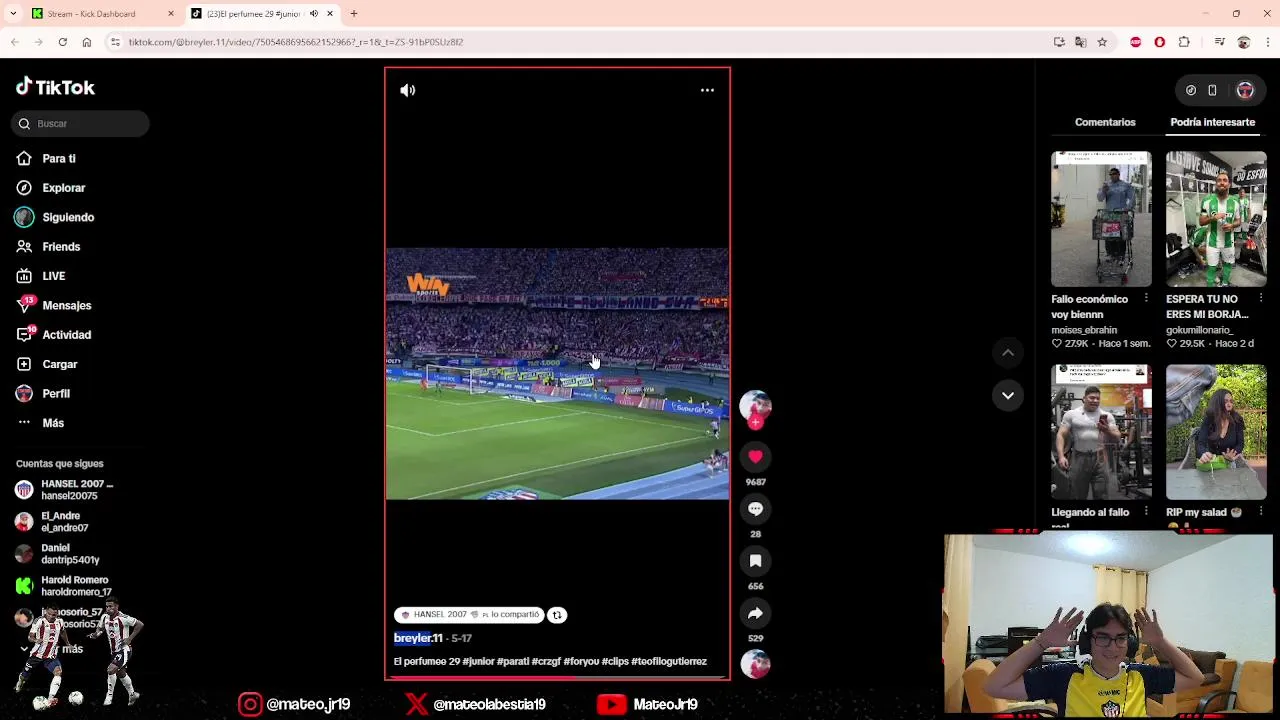Image resolution: width=1280 pixels, height=720 pixels.
Task: Open Mensajes inbox
Action: [54, 305]
